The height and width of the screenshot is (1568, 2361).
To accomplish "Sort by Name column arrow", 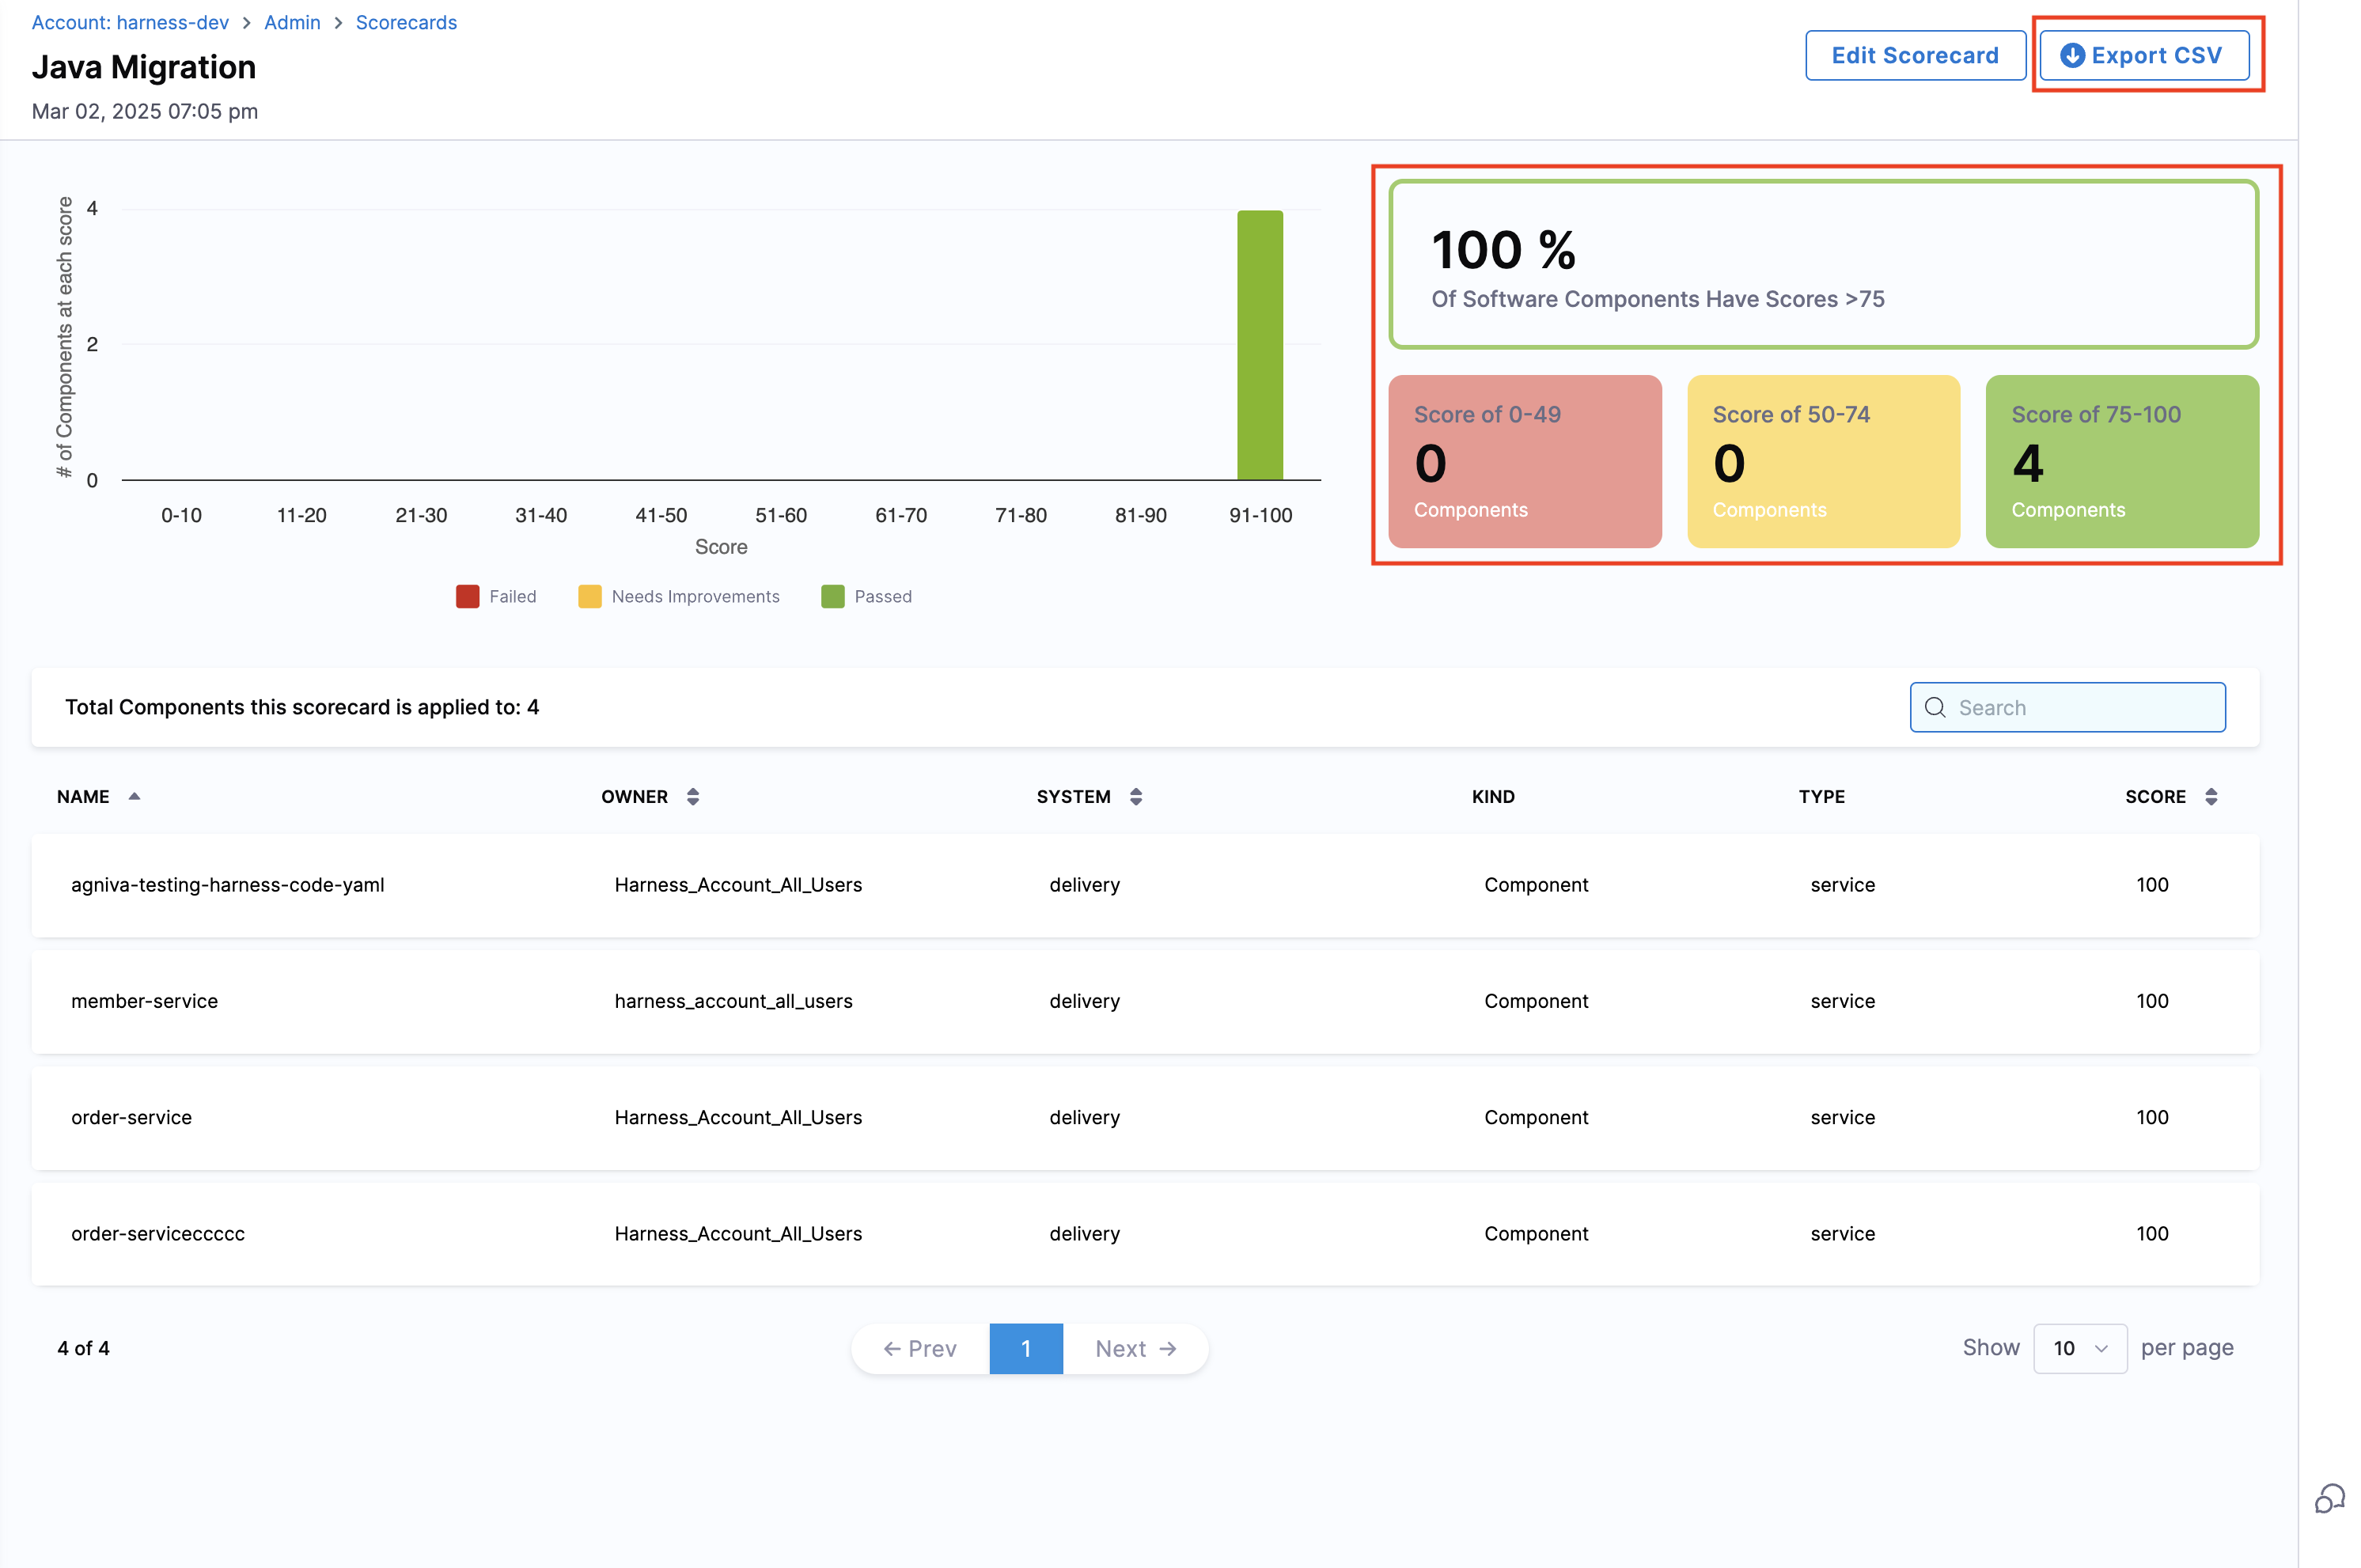I will (134, 796).
